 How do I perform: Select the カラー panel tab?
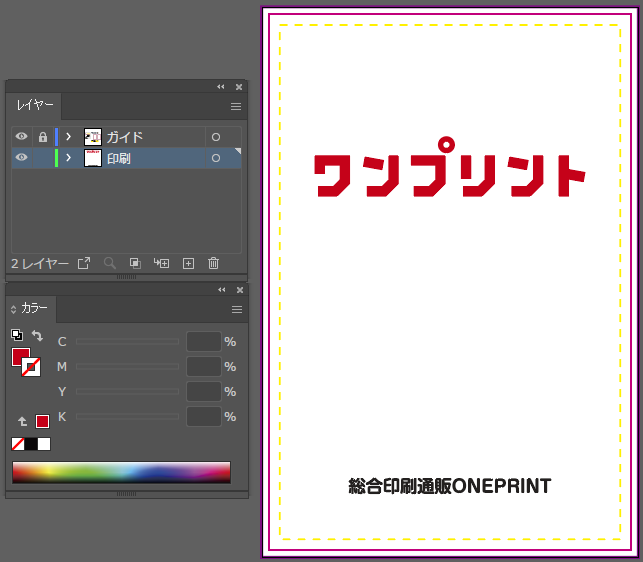click(34, 309)
